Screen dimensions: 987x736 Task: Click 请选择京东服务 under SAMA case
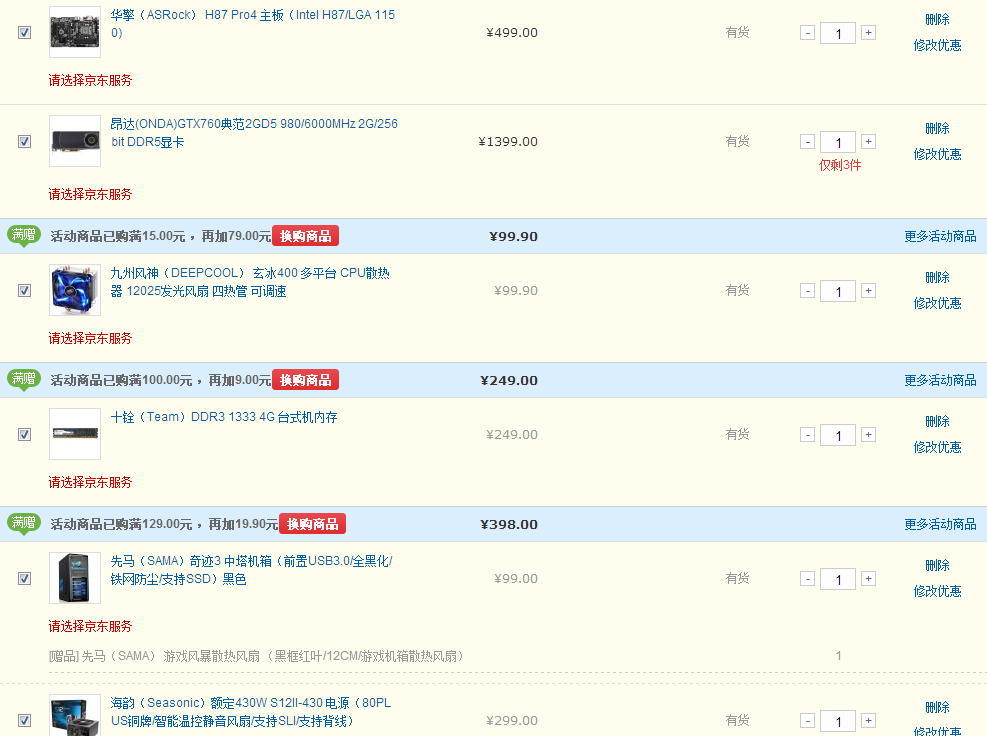90,626
